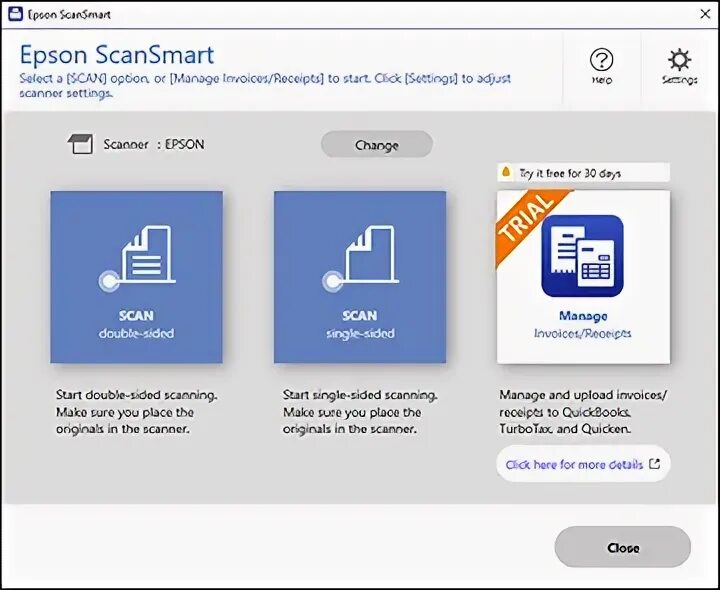
Task: Close the window with the title bar X
Action: tap(705, 14)
